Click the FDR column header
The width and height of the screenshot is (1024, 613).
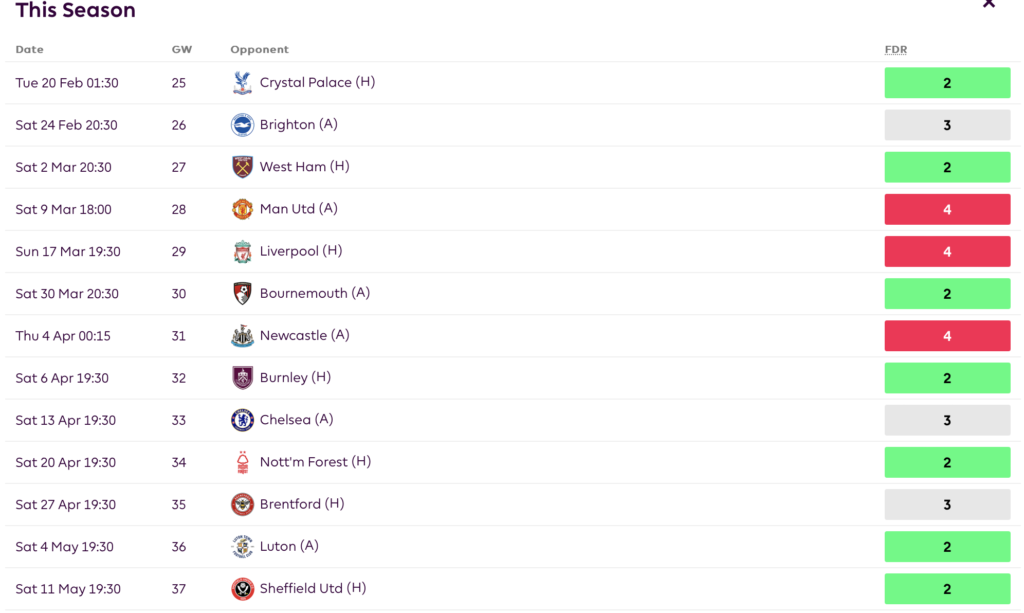pyautogui.click(x=896, y=50)
